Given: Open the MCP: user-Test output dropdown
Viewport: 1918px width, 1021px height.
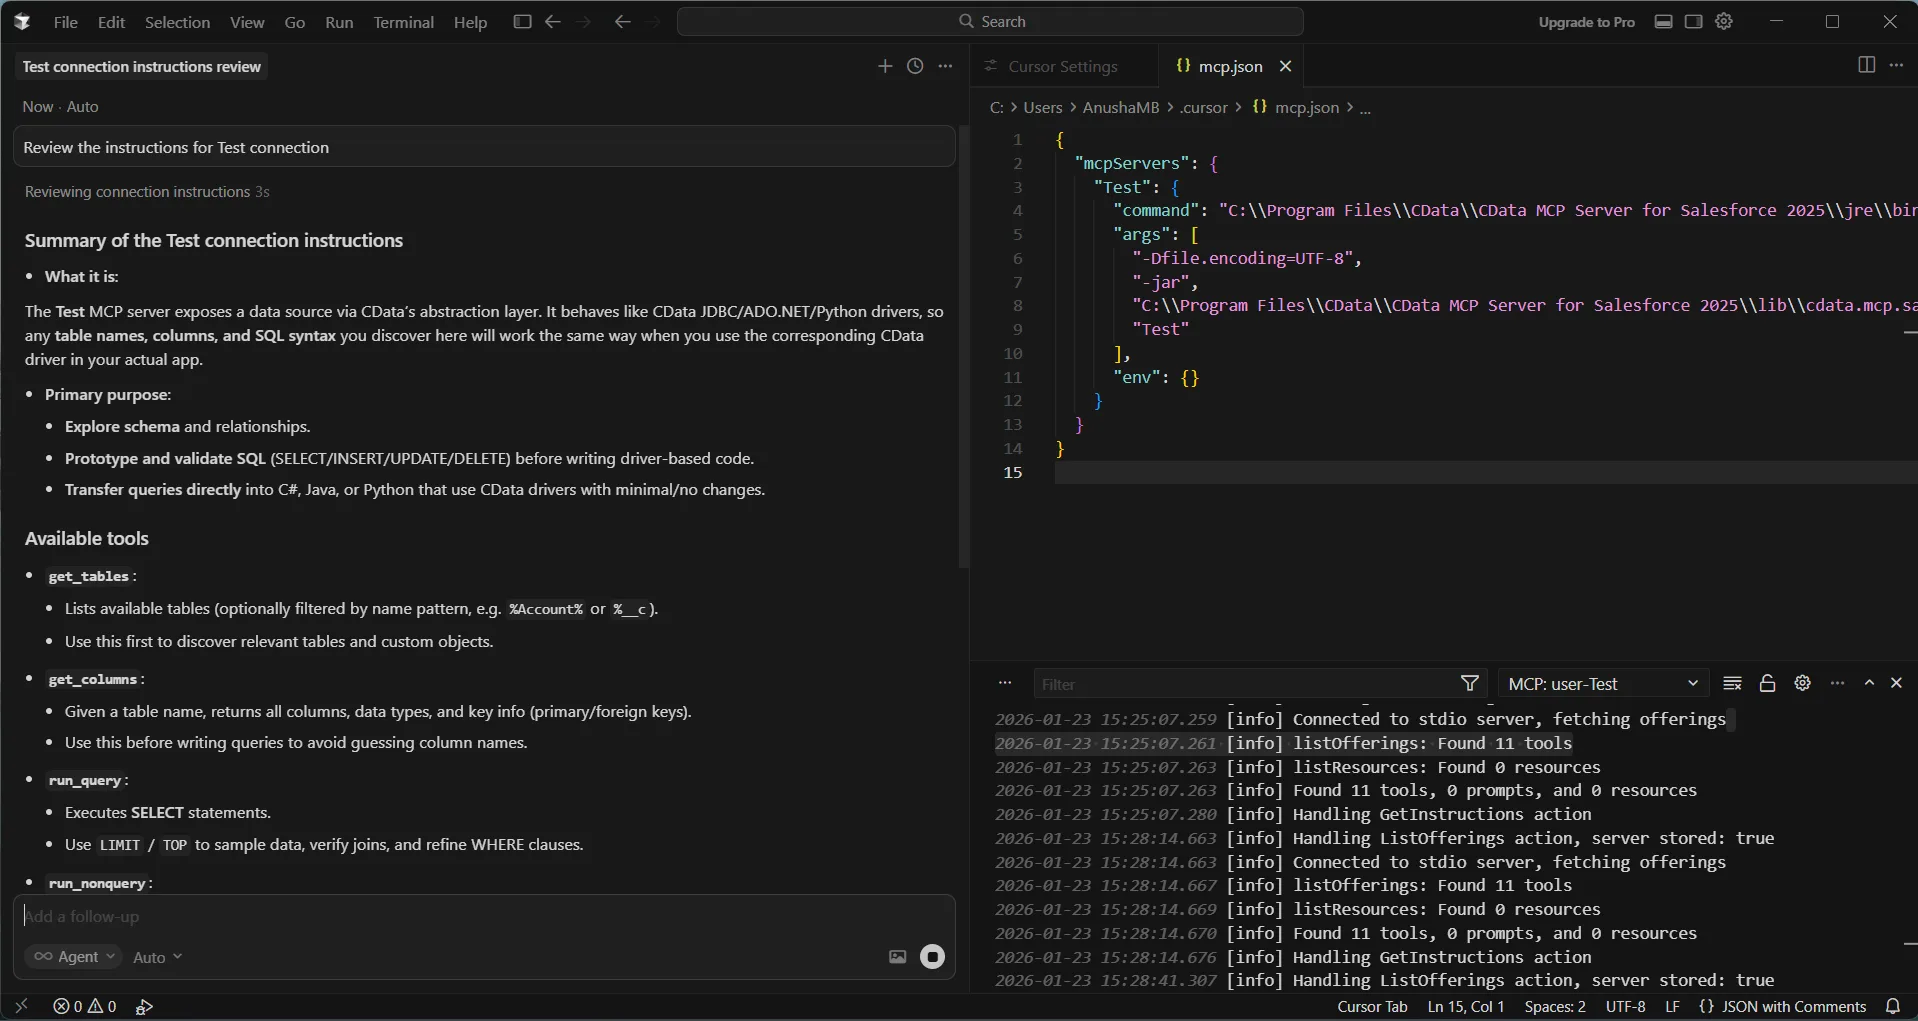Looking at the screenshot, I should tap(1603, 684).
